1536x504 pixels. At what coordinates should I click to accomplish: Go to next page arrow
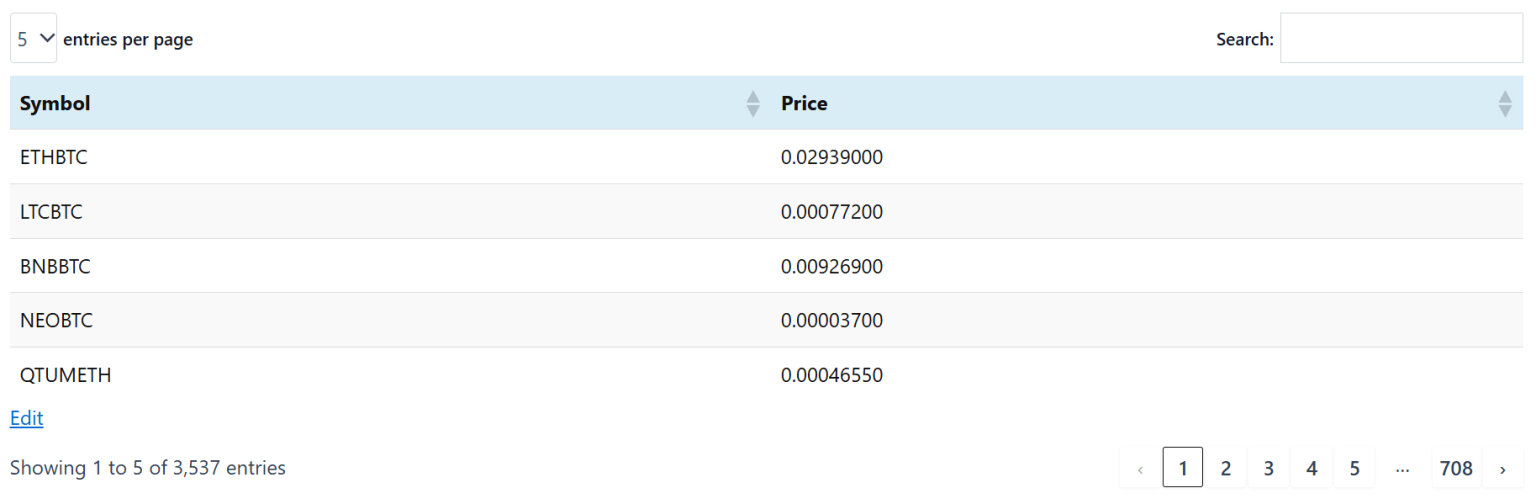pyautogui.click(x=1502, y=468)
